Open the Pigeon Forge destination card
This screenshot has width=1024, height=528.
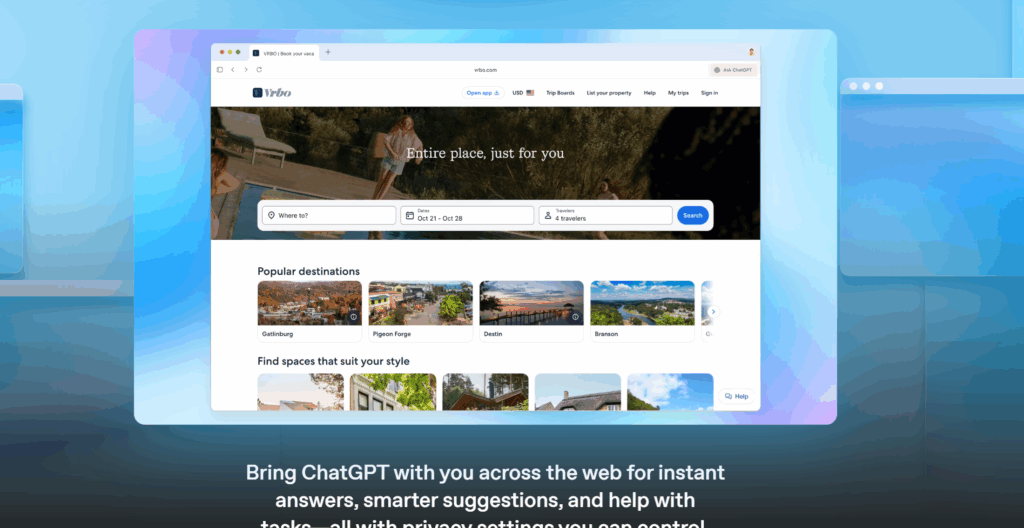pyautogui.click(x=421, y=312)
